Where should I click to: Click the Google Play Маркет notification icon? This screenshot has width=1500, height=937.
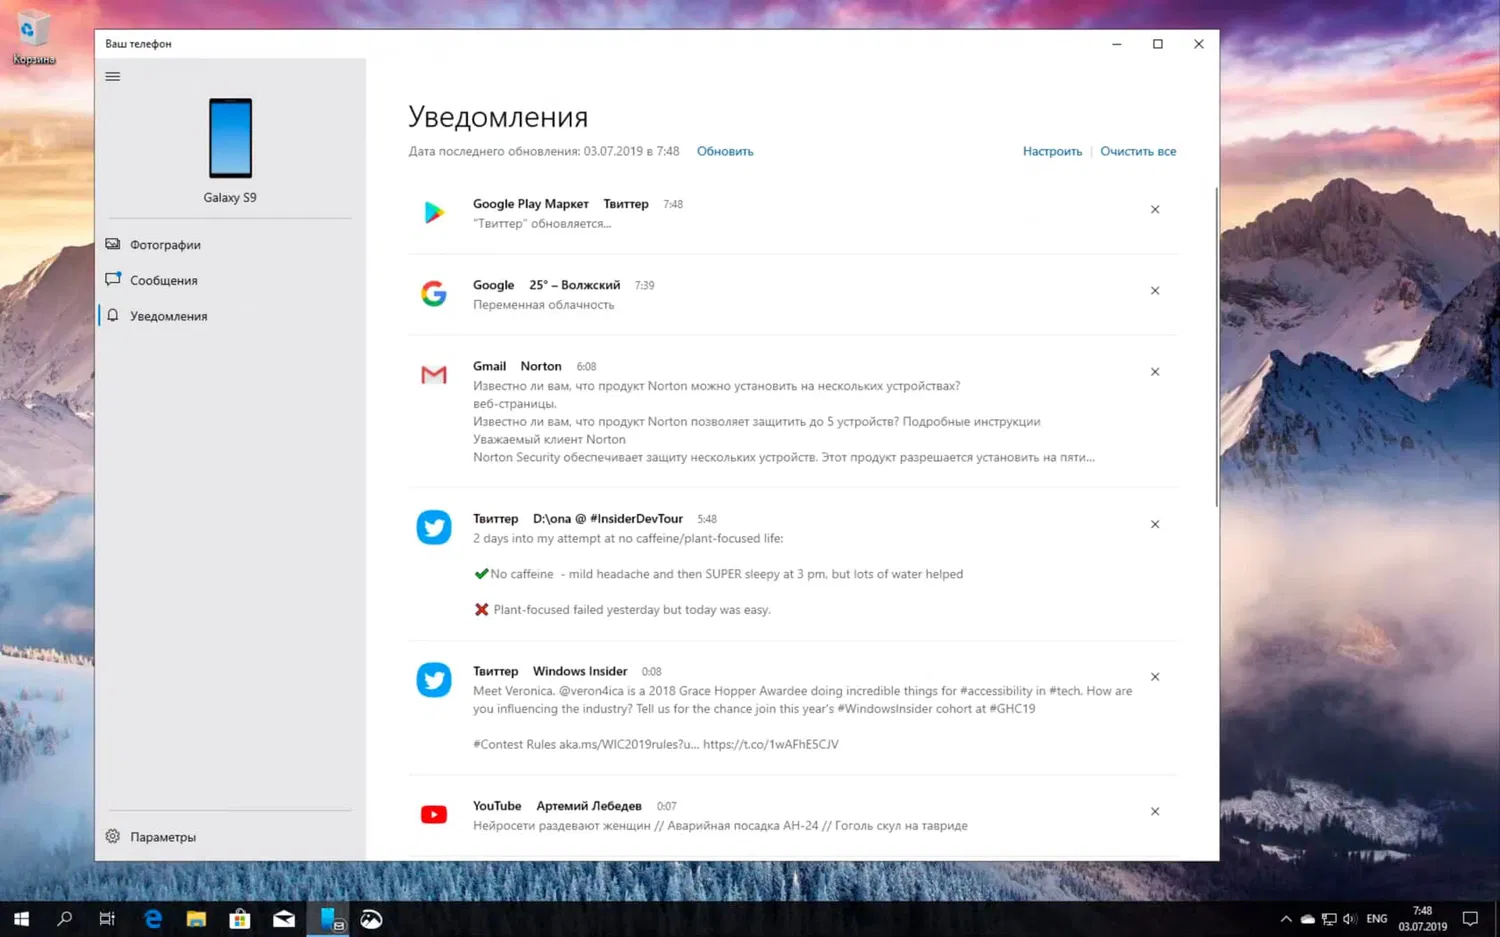(x=433, y=212)
